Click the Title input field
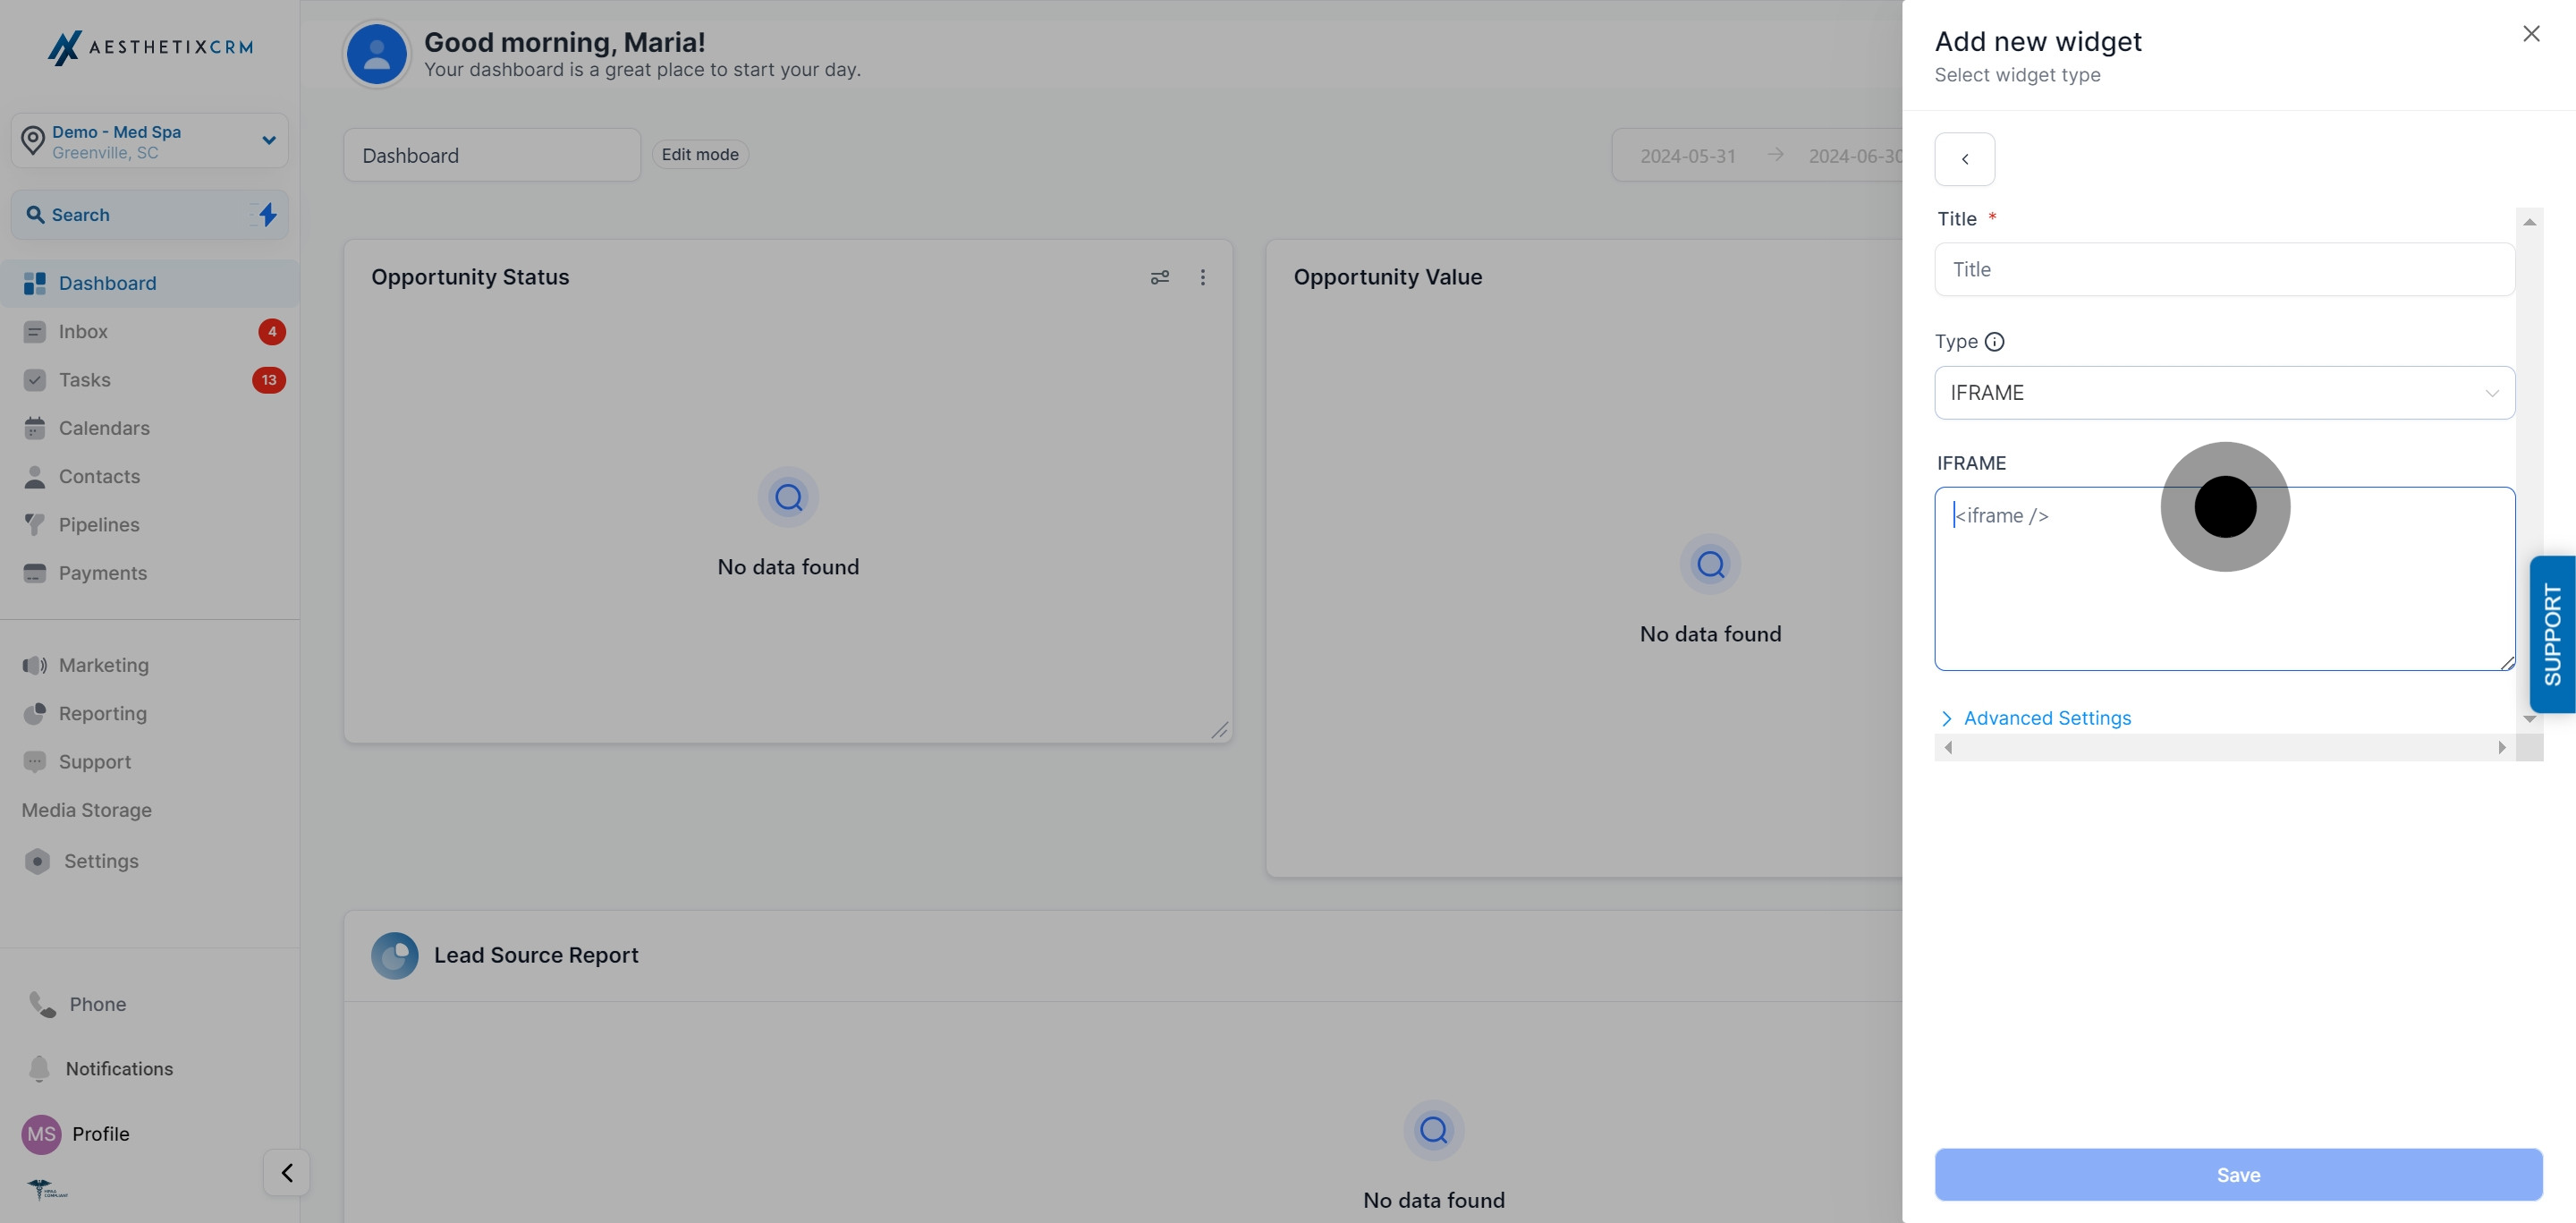Image resolution: width=2576 pixels, height=1223 pixels. pos(2224,270)
